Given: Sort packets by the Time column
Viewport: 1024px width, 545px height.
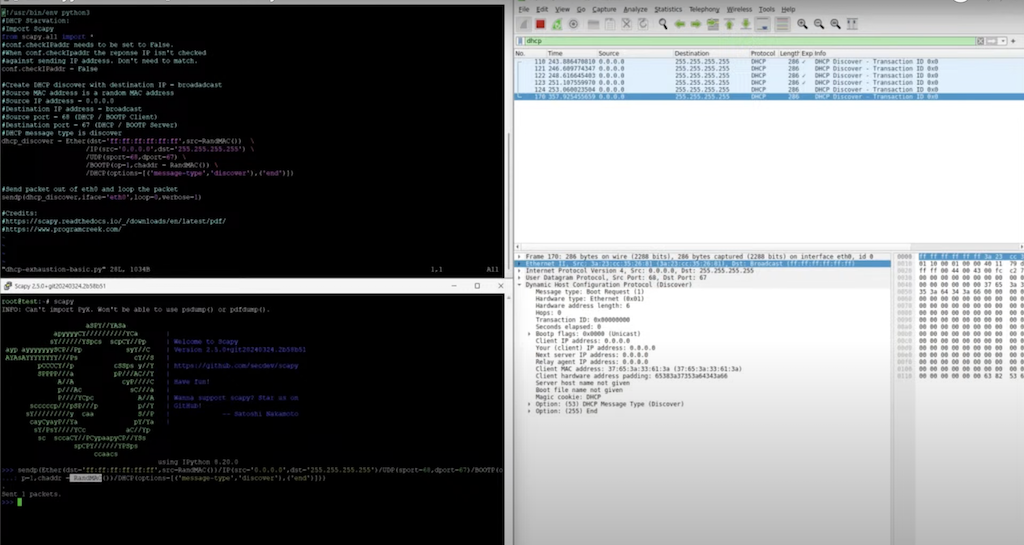Looking at the screenshot, I should coord(555,53).
